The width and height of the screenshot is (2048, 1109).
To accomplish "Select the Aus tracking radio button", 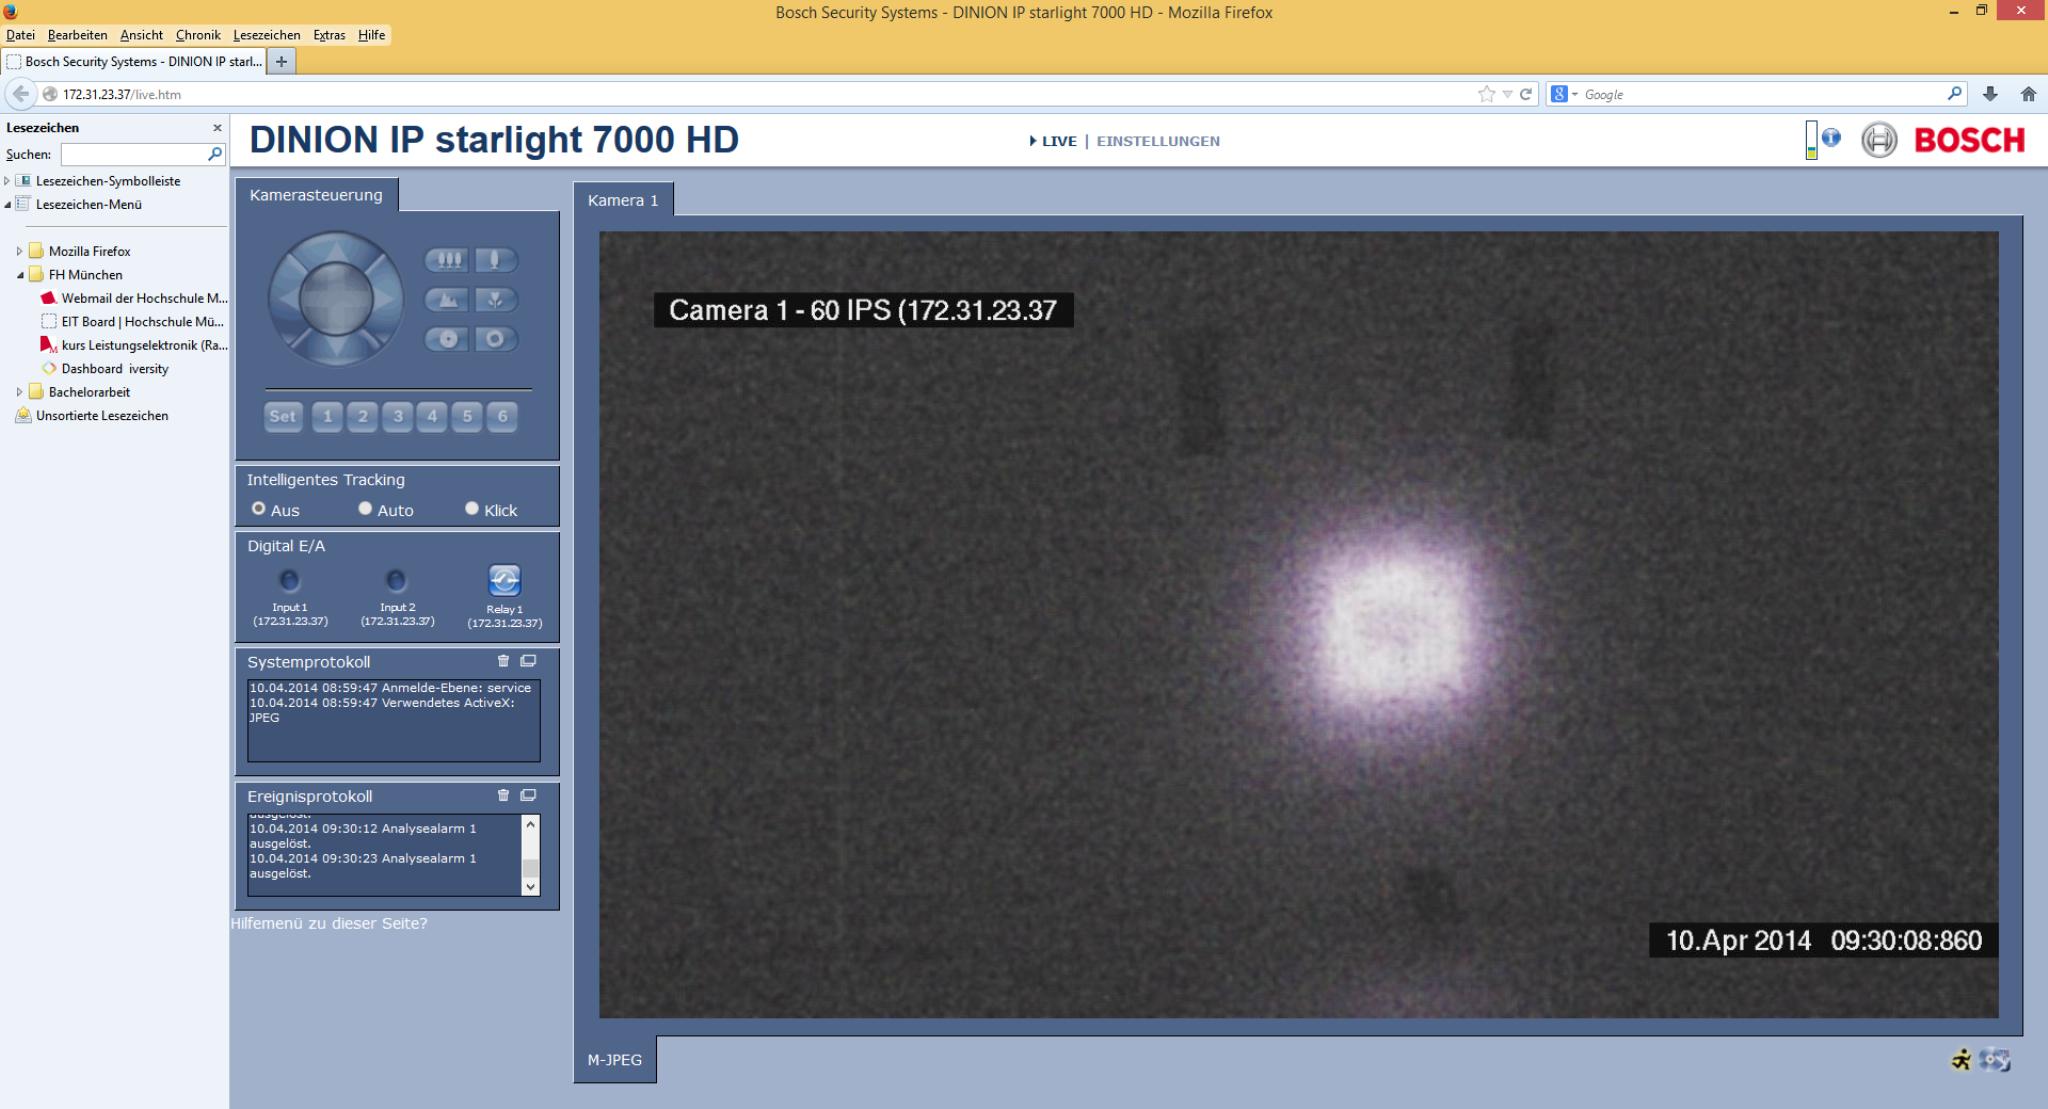I will pos(259,509).
